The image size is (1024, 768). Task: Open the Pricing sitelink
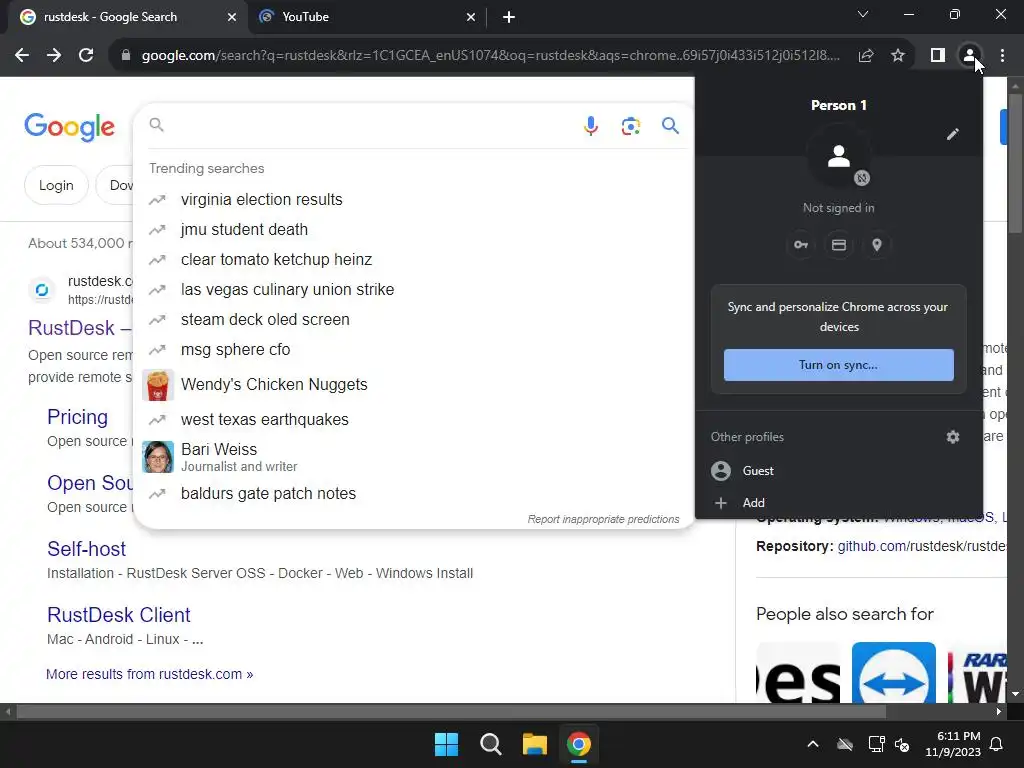coord(77,417)
